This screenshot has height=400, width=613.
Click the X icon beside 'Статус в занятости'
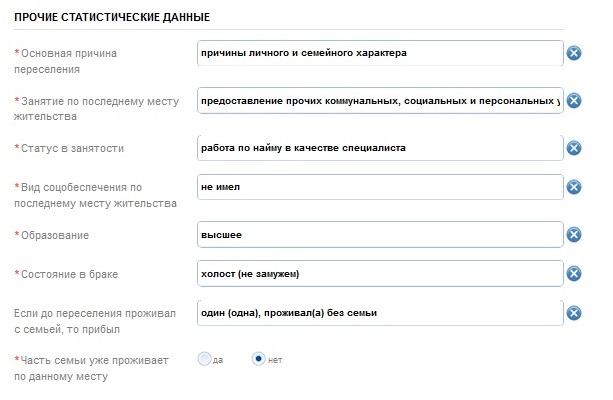(574, 148)
